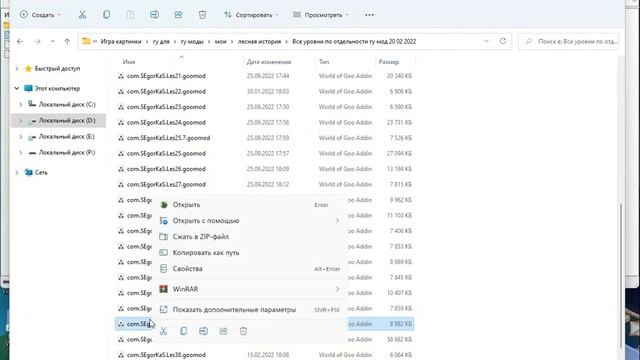Expand Локальный диск (C:) node
The width and height of the screenshot is (640, 360).
click(21, 104)
